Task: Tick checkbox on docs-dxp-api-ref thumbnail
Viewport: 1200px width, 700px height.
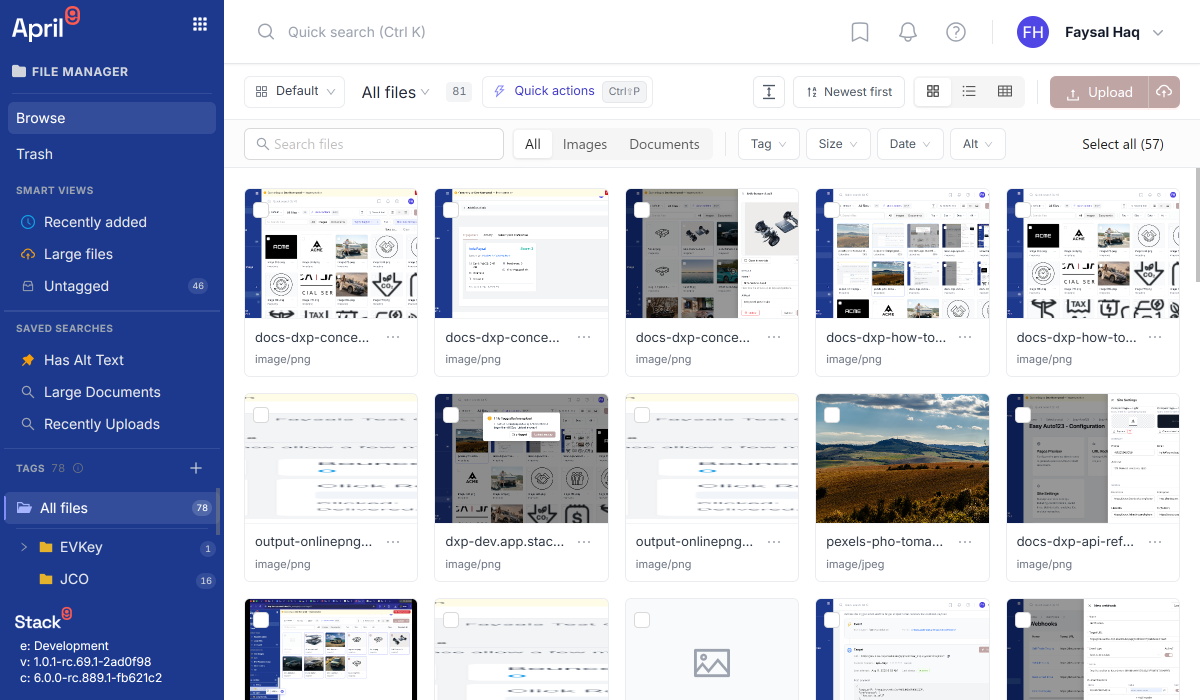Action: [x=1022, y=414]
